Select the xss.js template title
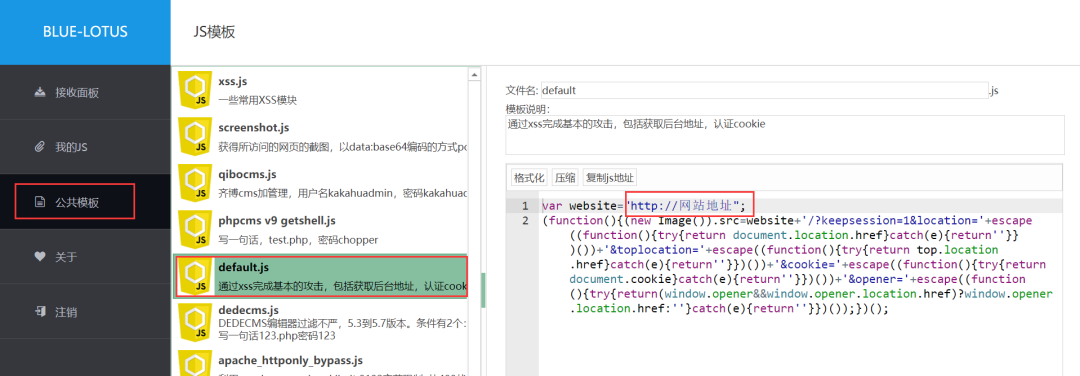Image resolution: width=1080 pixels, height=376 pixels. 233,82
